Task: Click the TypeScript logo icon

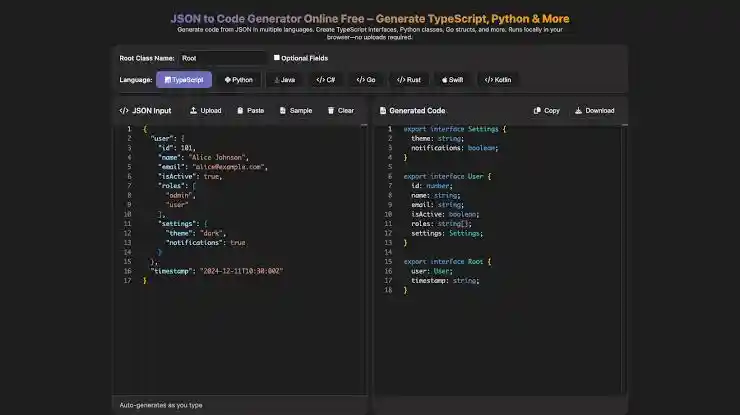Action: coord(168,80)
